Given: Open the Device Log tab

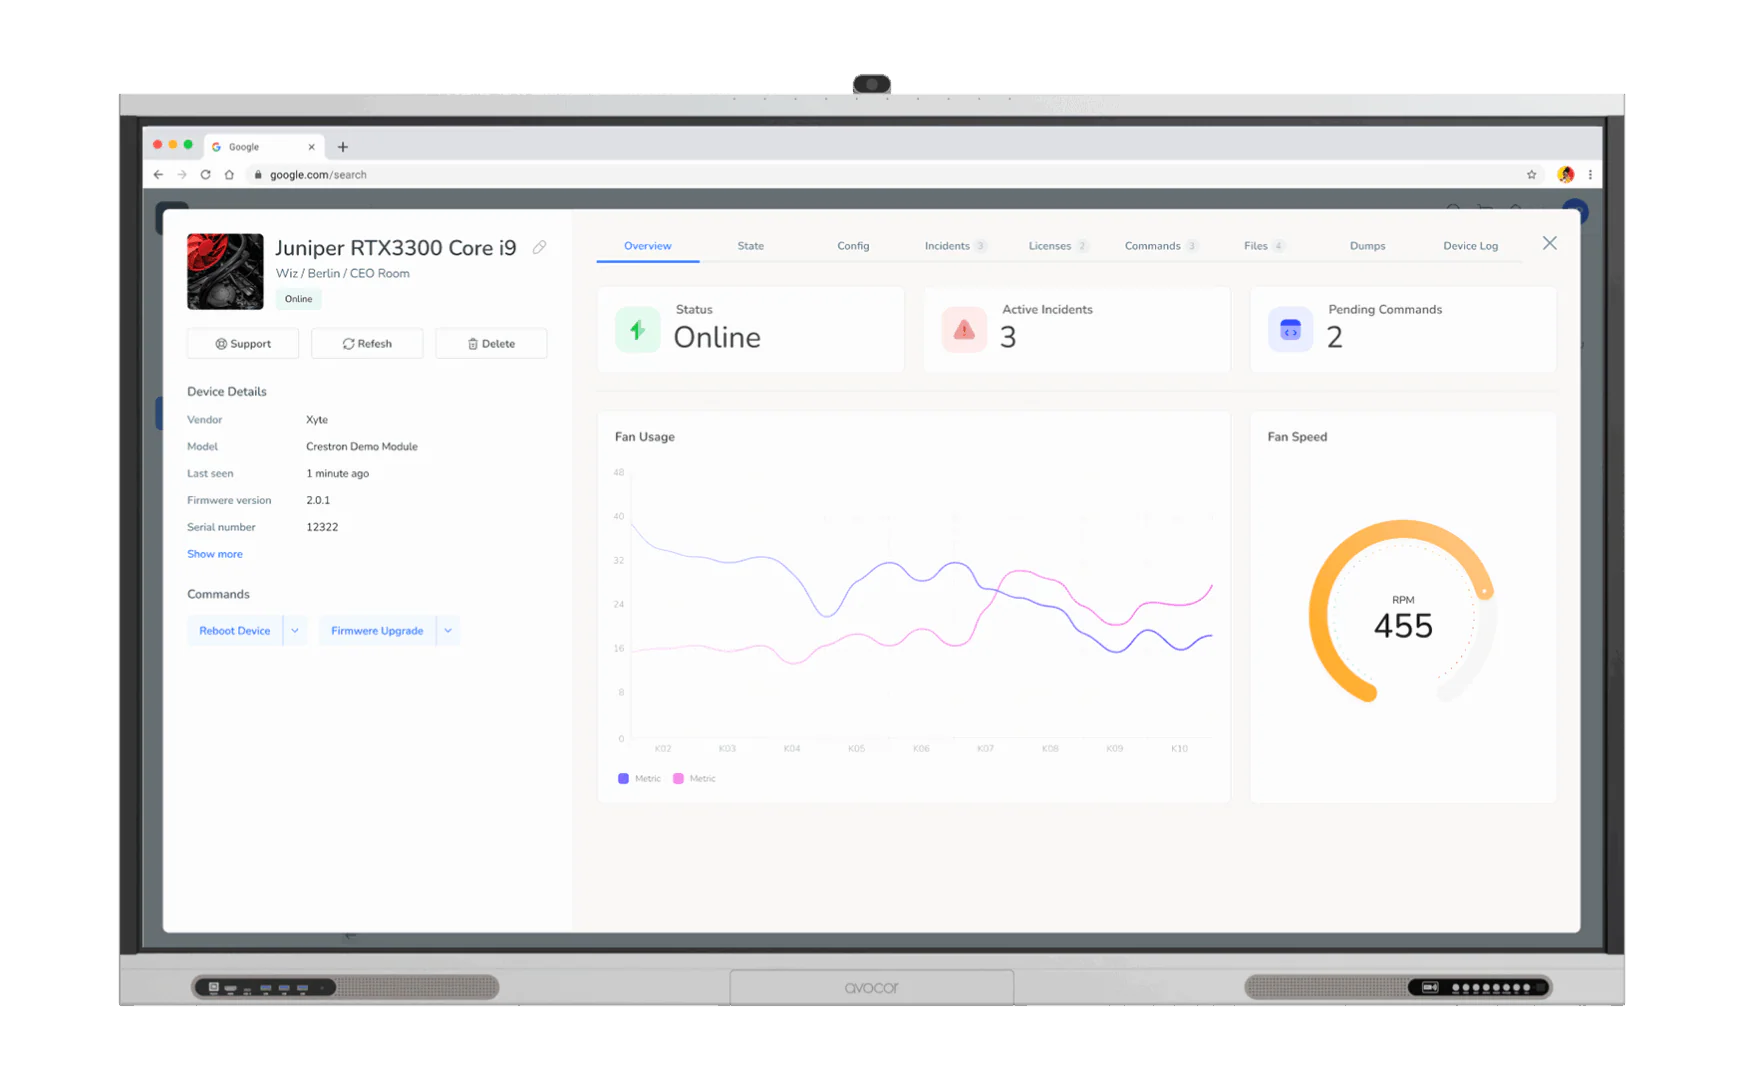Looking at the screenshot, I should coord(1470,246).
